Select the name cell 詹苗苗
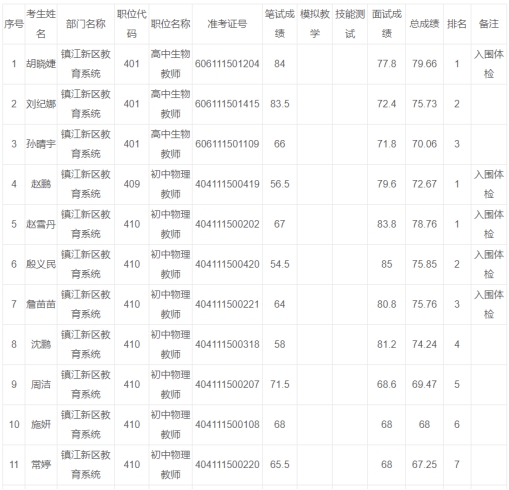The width and height of the screenshot is (509, 490). click(x=41, y=304)
